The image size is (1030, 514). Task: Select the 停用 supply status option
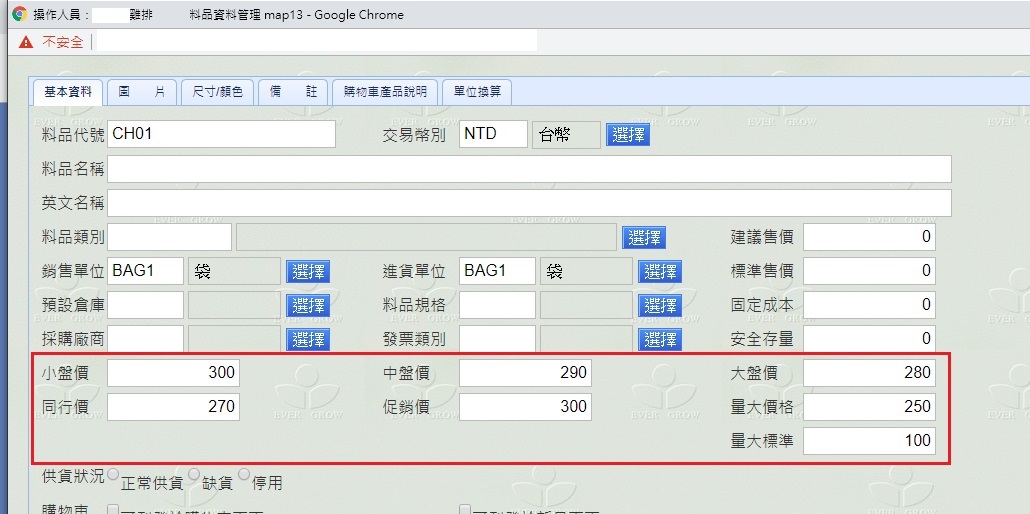(244, 474)
